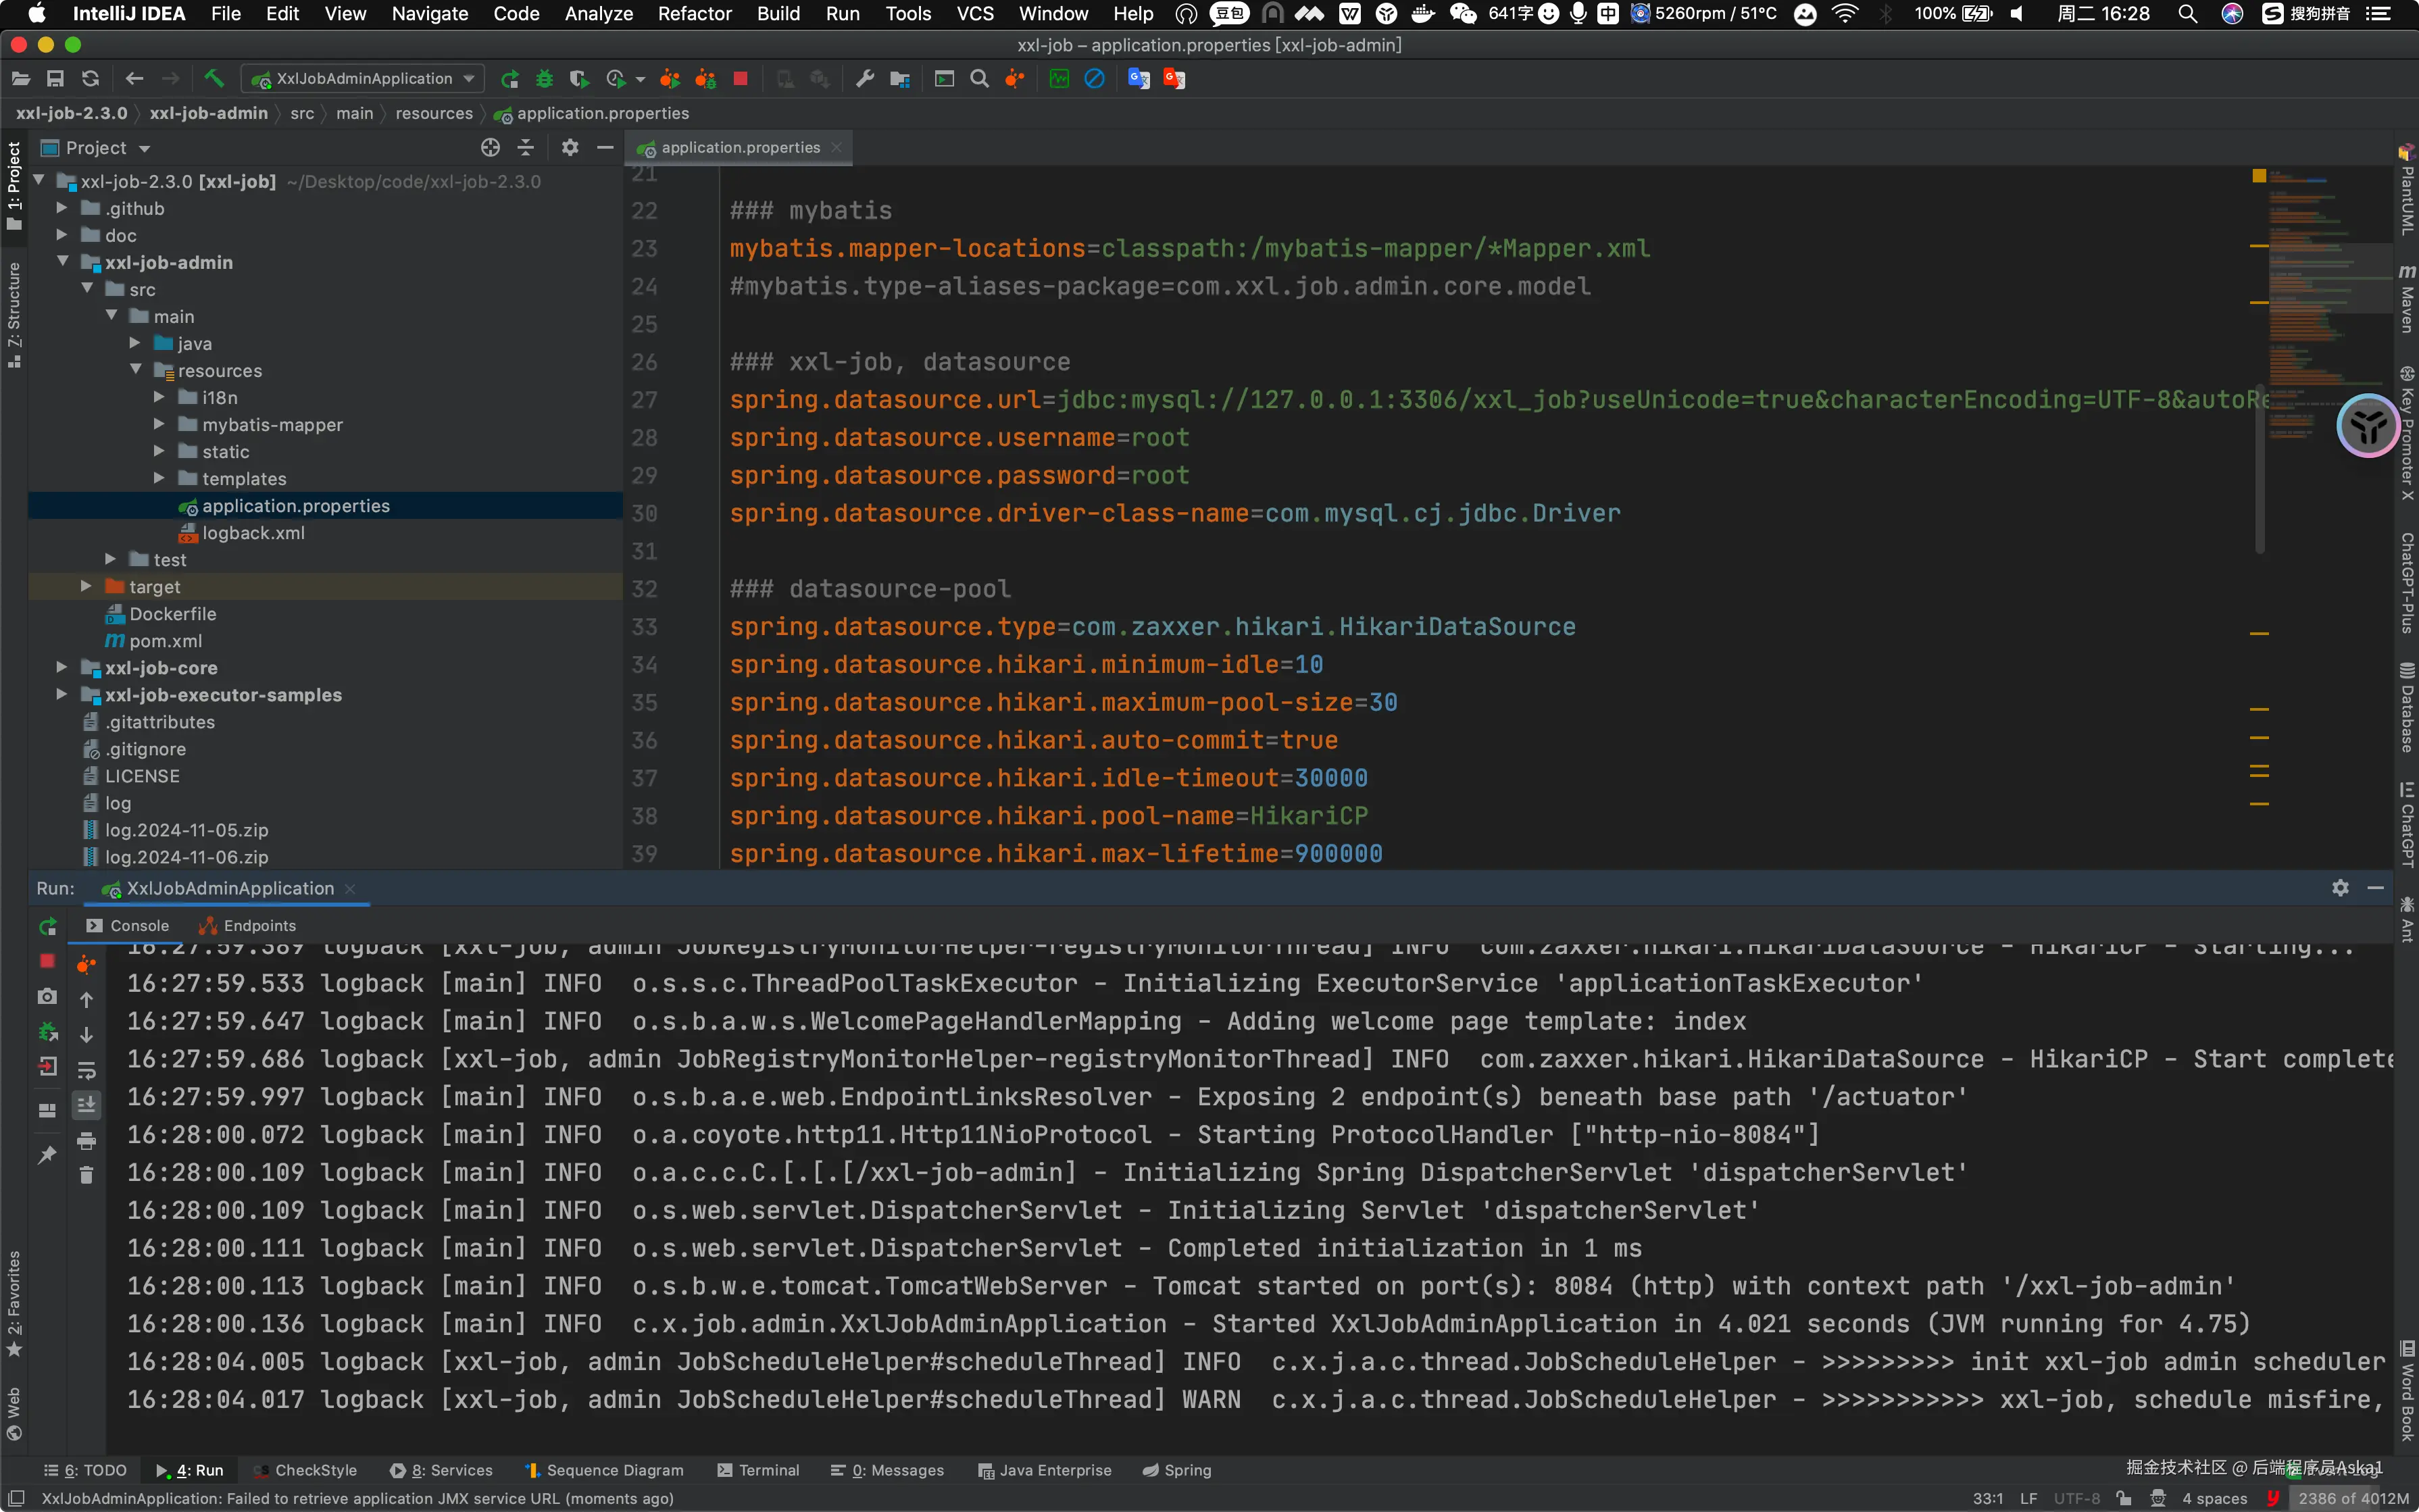Rerun XxlJobAdminApplication in the Run panel
The width and height of the screenshot is (2419, 1512).
tap(47, 926)
